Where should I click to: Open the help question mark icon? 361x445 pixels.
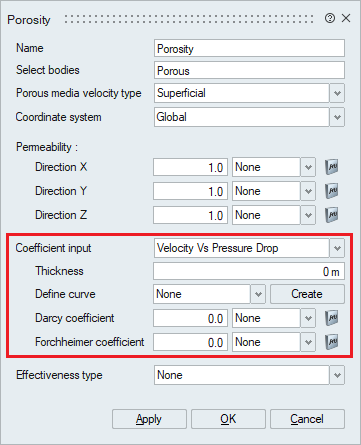click(330, 18)
